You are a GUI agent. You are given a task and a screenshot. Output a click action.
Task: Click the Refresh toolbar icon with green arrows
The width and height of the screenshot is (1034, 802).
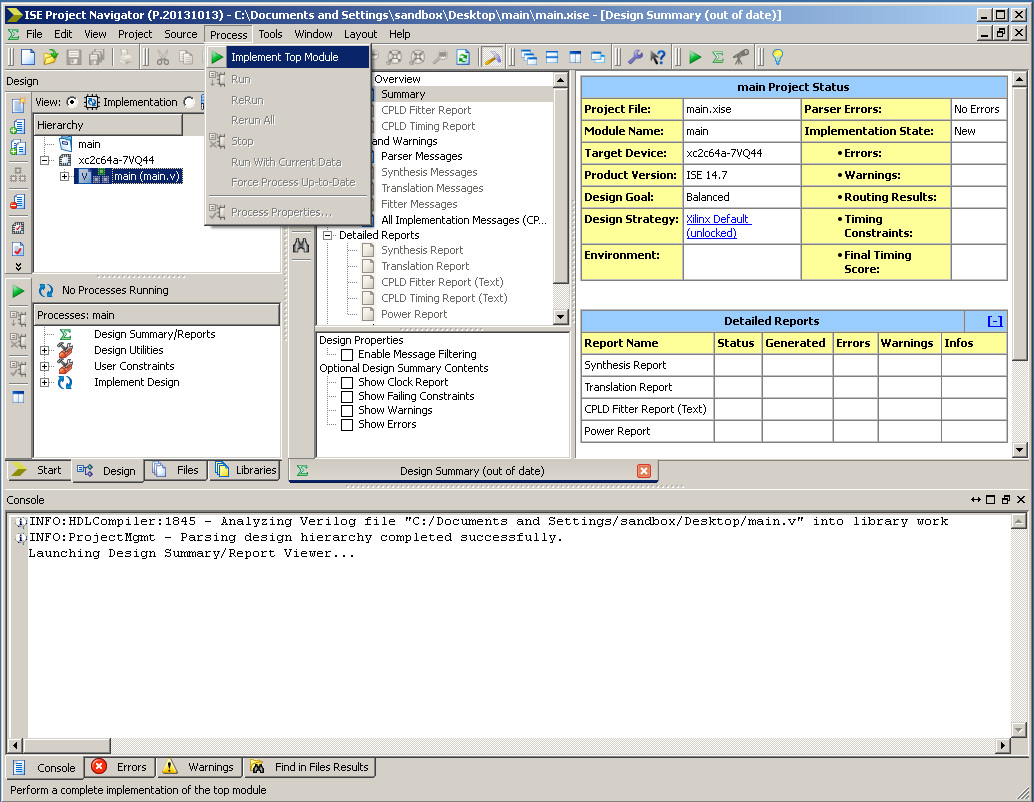point(463,57)
